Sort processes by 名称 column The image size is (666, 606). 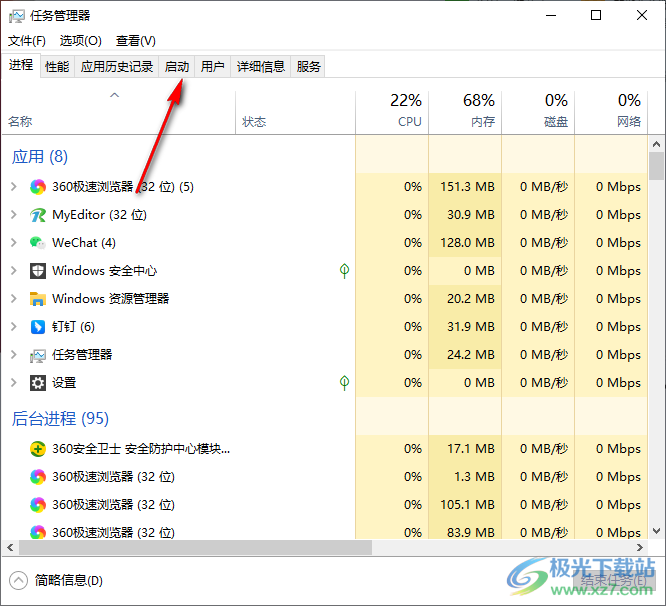coord(119,113)
